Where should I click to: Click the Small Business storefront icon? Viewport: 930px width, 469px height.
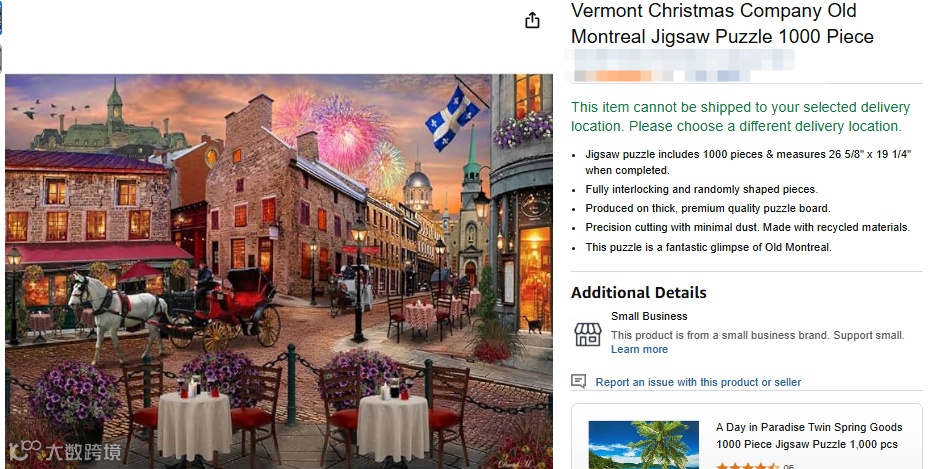[587, 334]
